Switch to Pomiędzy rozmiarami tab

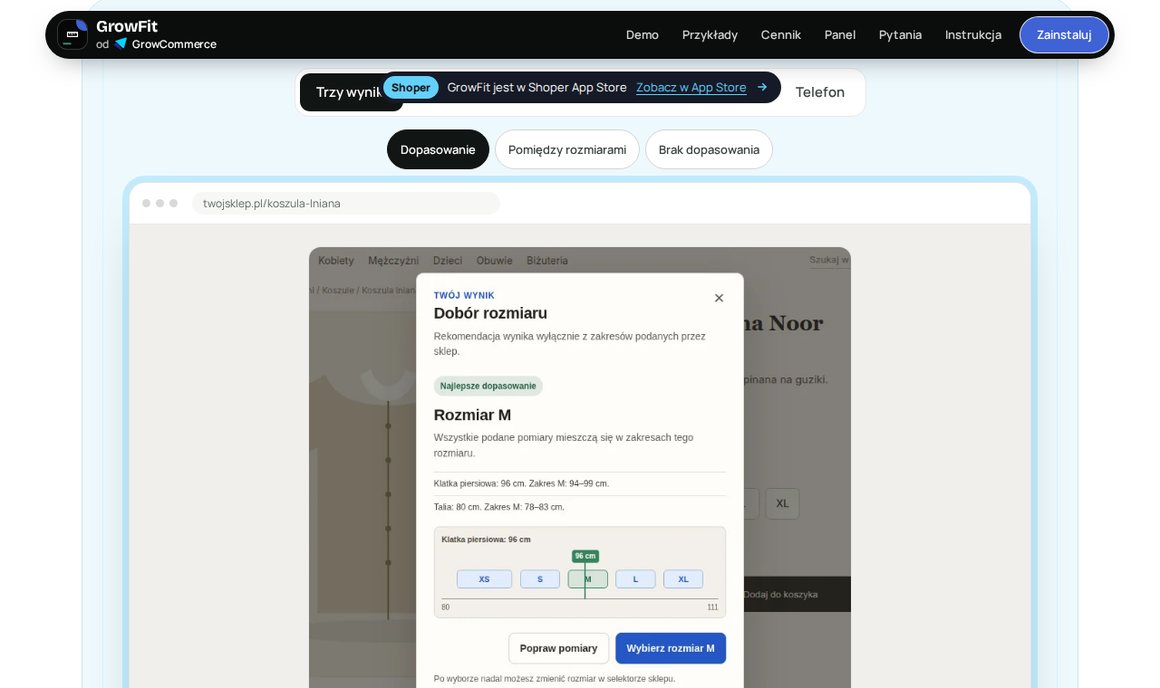[567, 149]
